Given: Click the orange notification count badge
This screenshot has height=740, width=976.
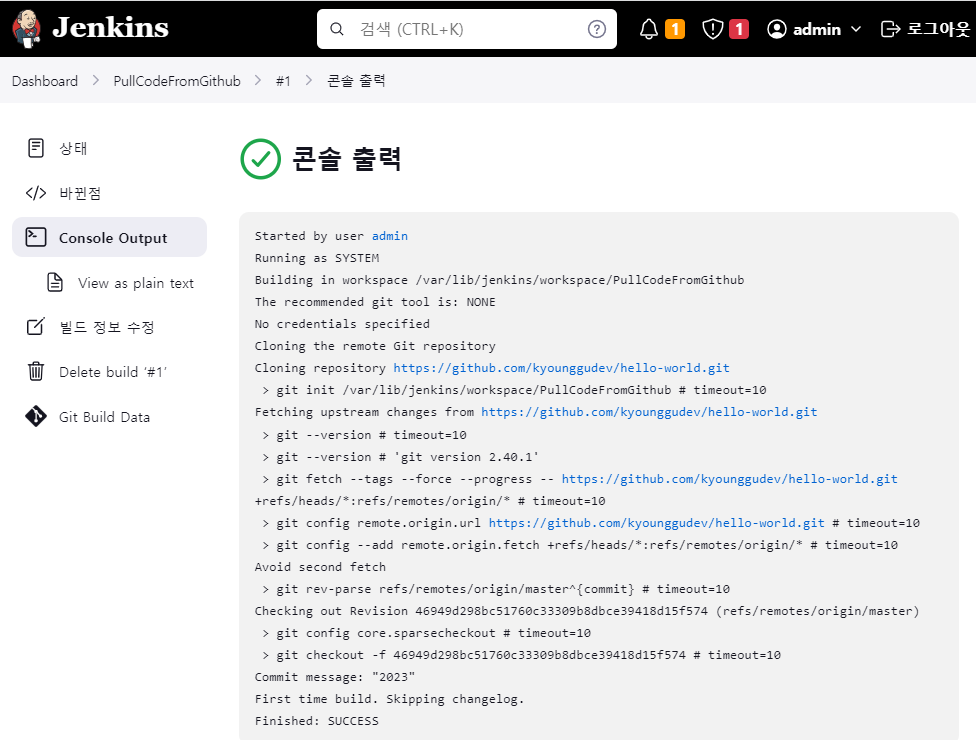Looking at the screenshot, I should point(675,29).
